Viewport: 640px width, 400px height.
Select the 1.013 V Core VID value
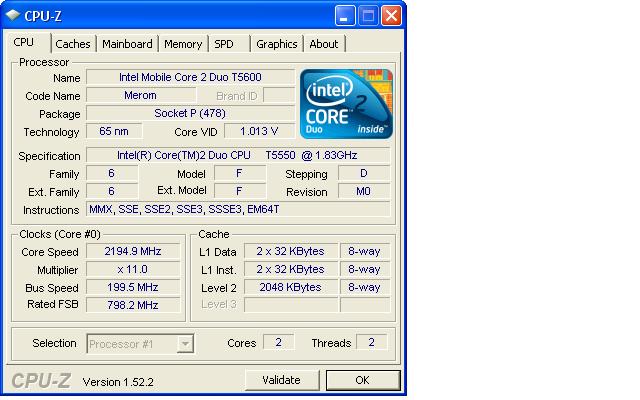point(260,131)
